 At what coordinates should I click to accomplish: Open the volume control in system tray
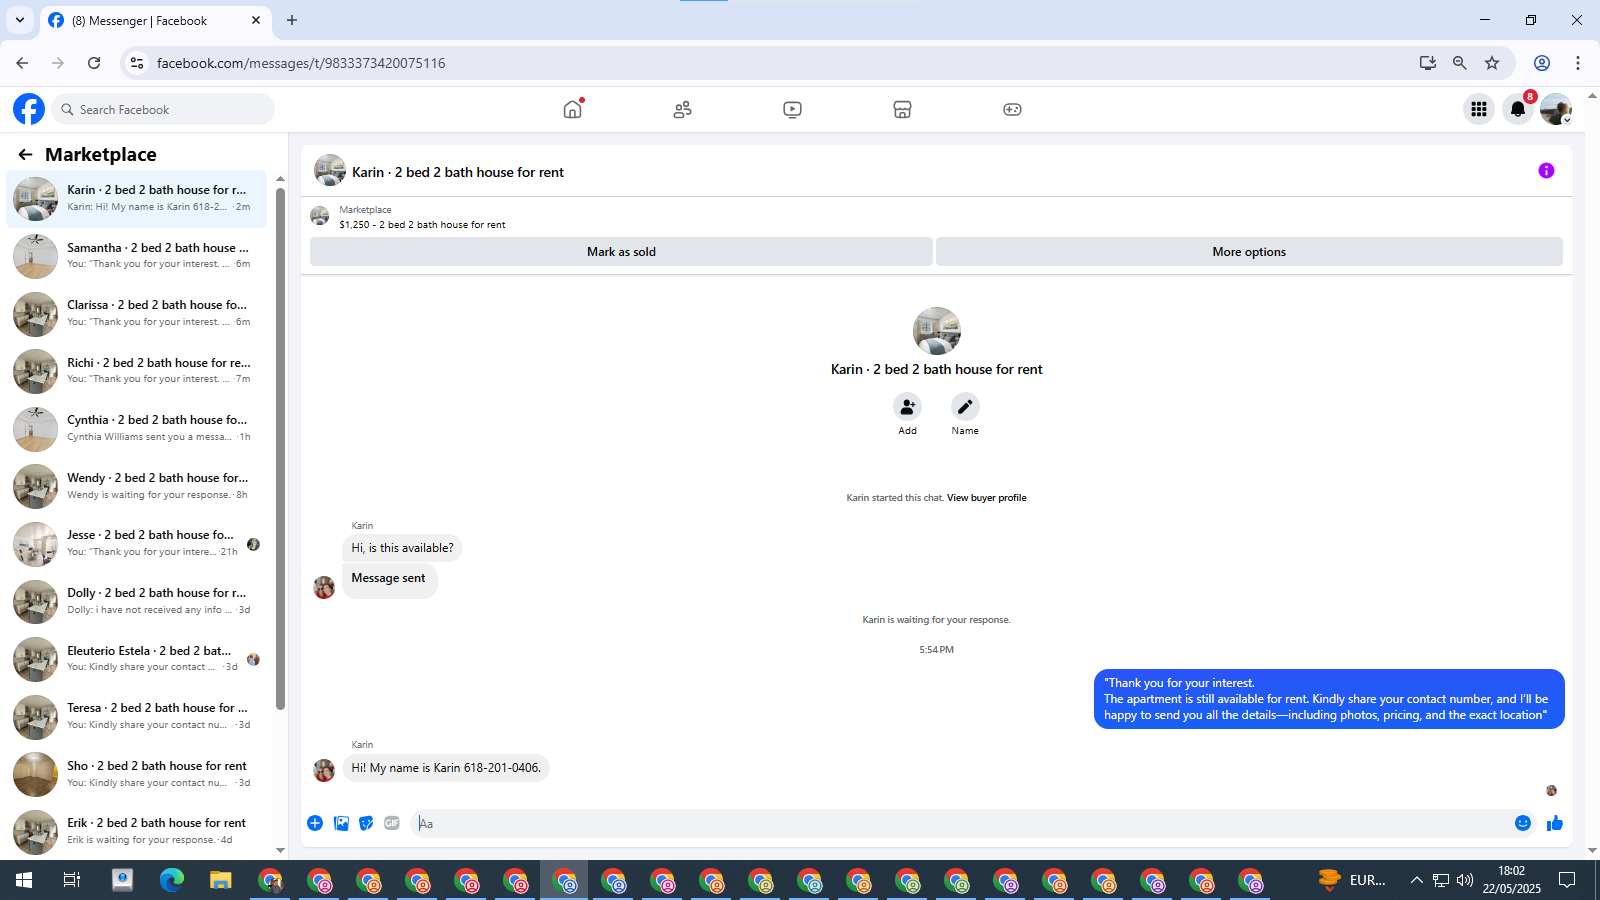(x=1465, y=880)
